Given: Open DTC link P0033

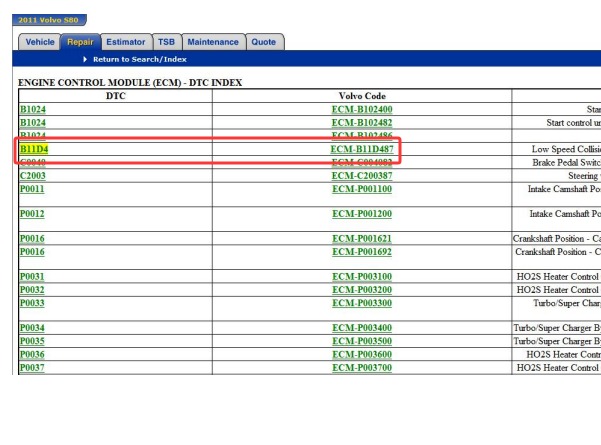Looking at the screenshot, I should point(32,303).
